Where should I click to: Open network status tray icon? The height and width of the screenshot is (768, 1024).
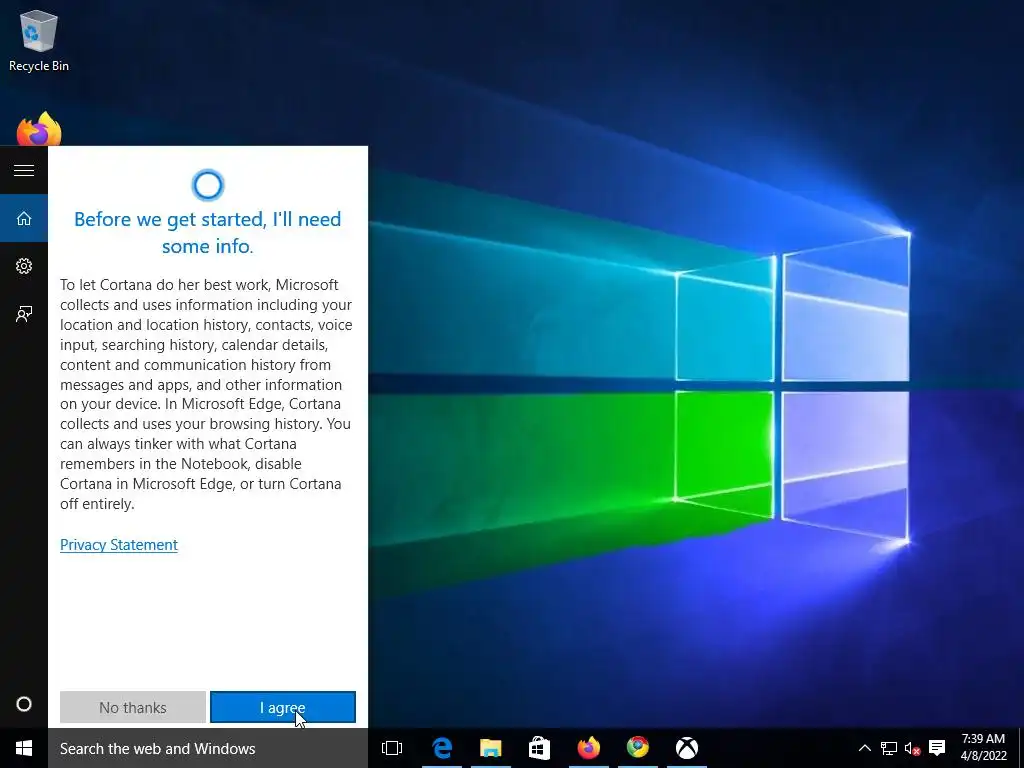(x=889, y=748)
